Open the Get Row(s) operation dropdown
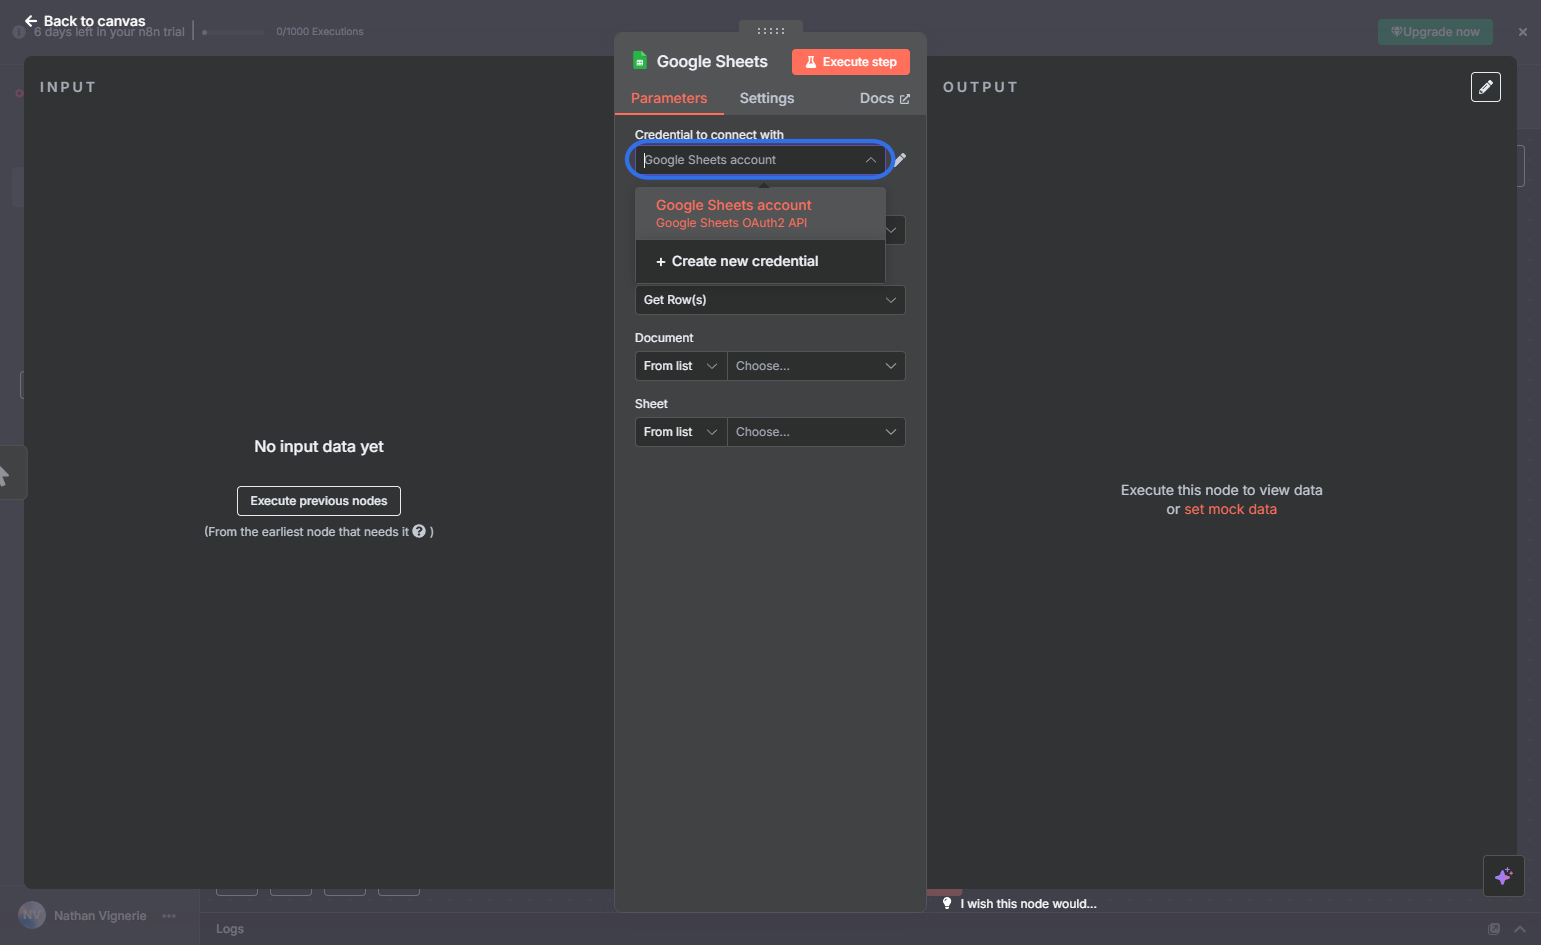The height and width of the screenshot is (945, 1541). (x=770, y=300)
